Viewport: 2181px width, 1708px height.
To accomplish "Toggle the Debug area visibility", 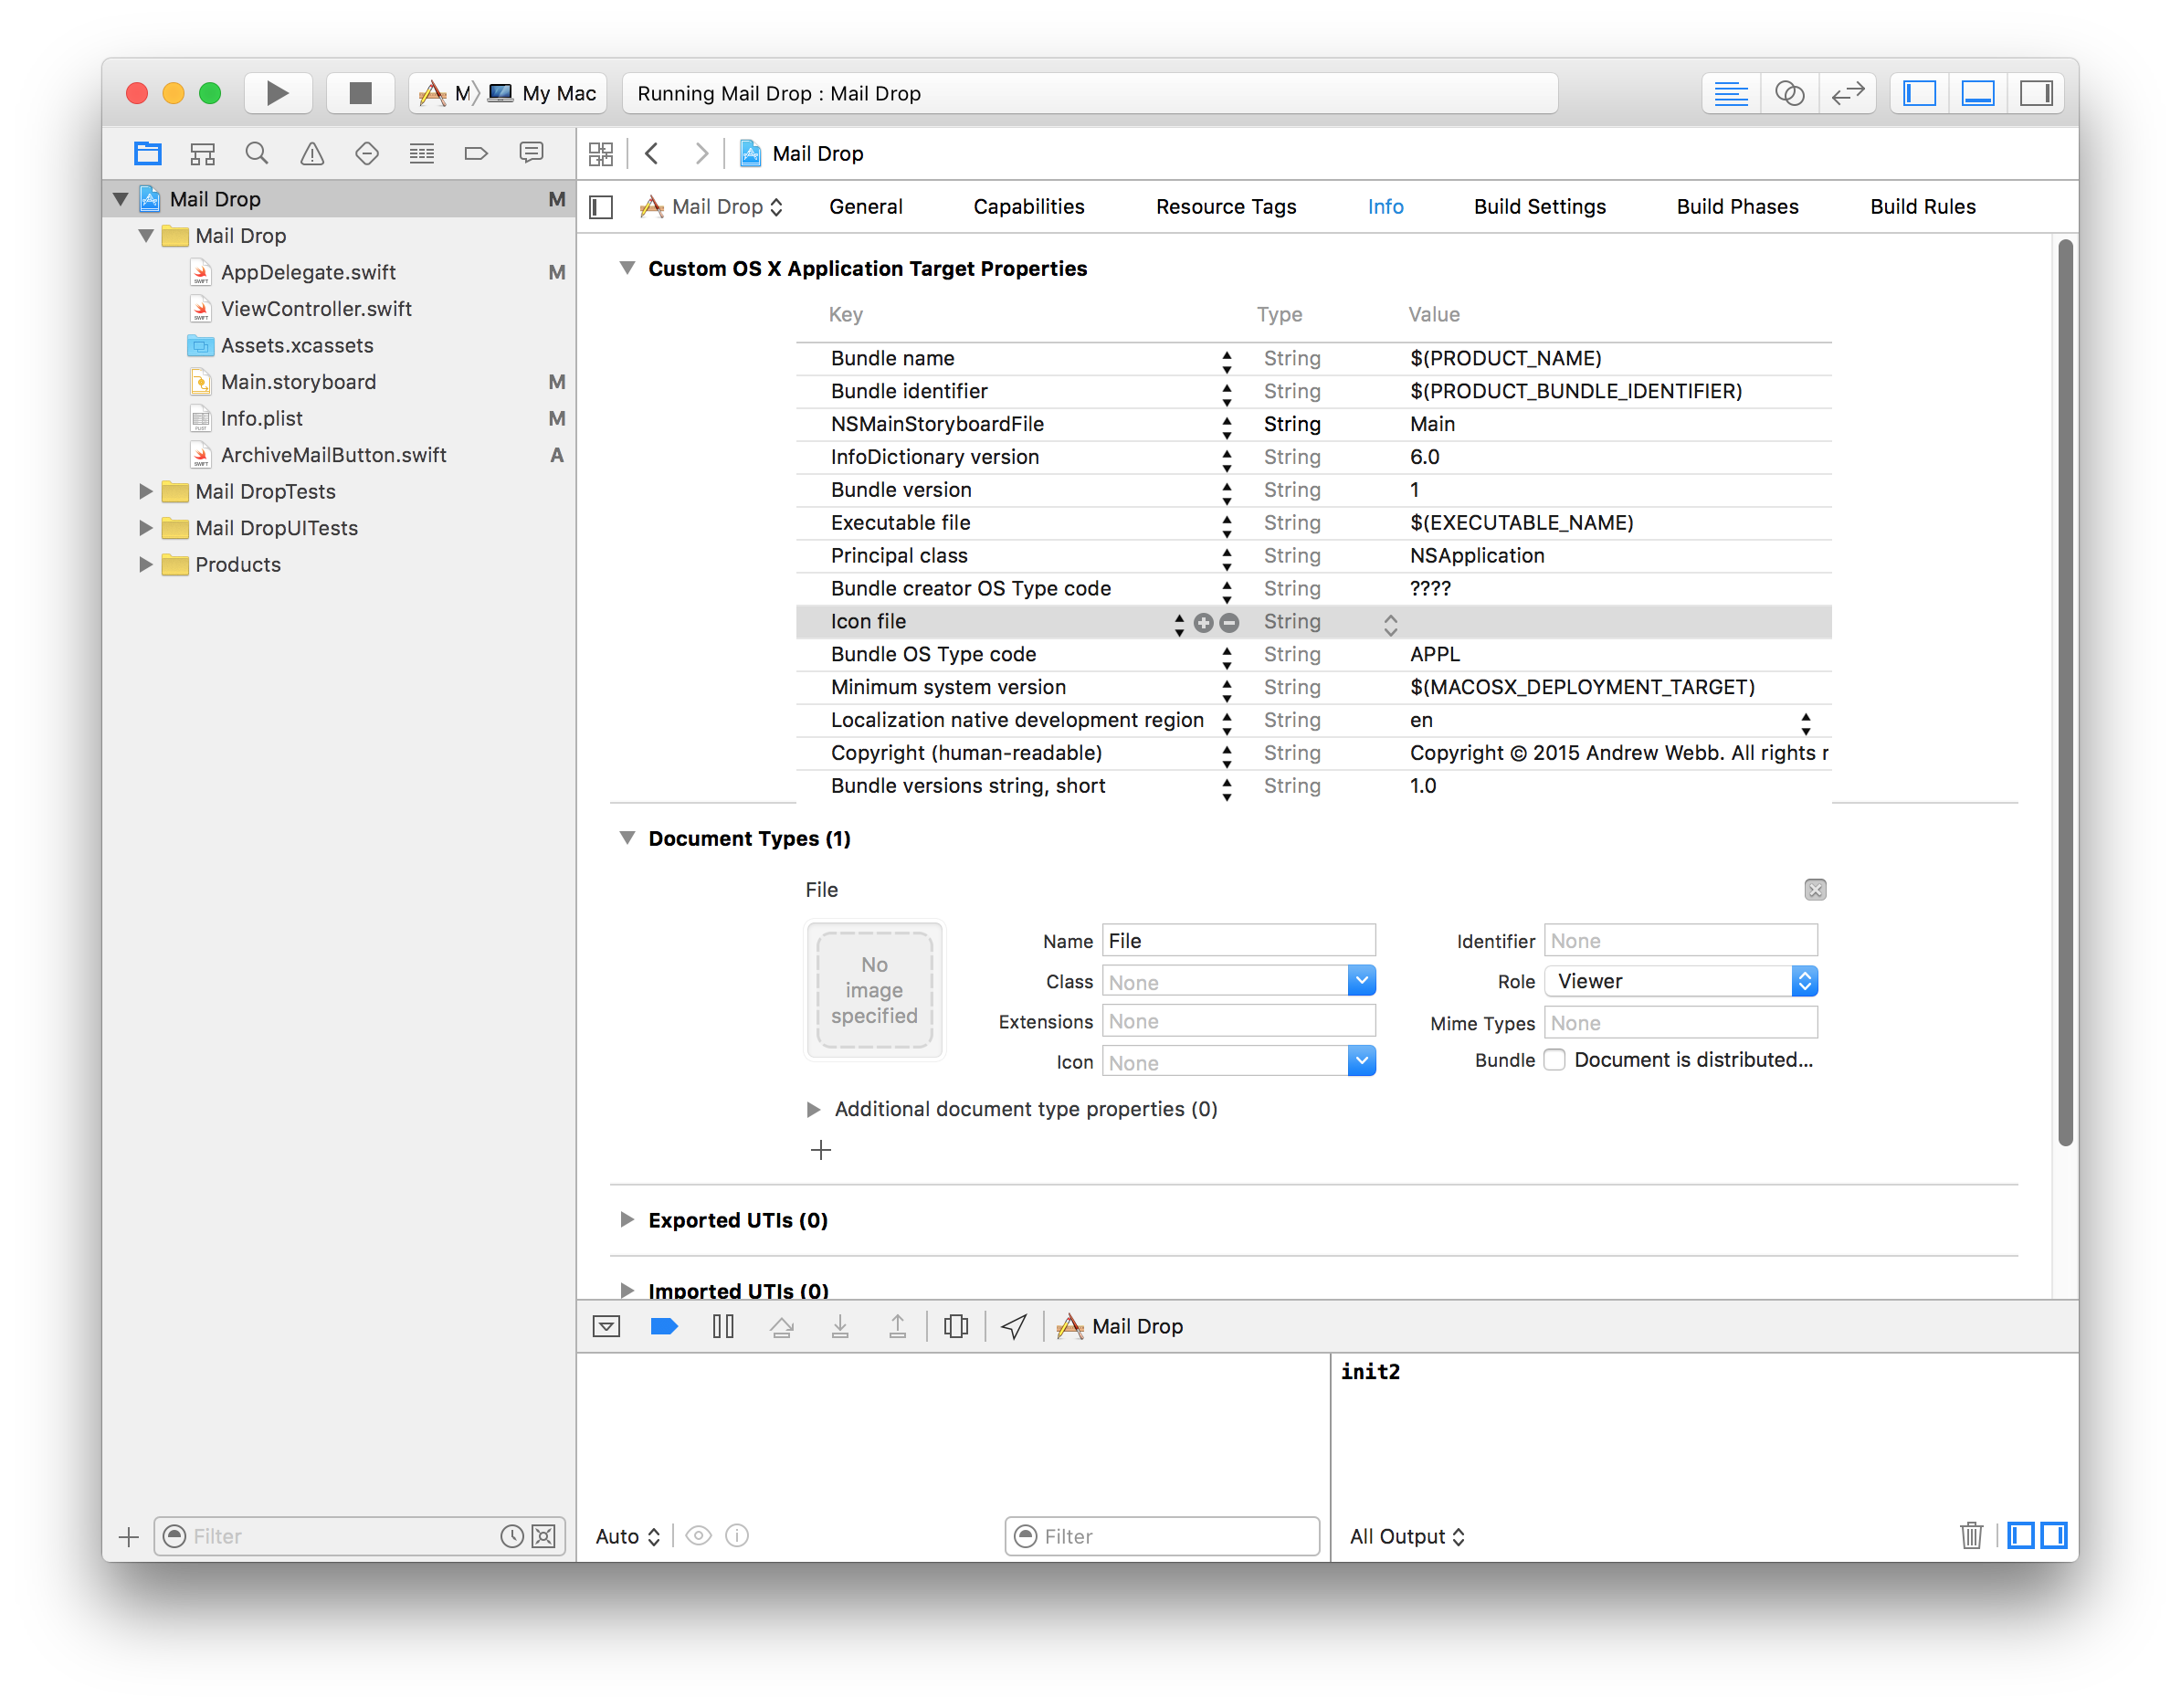I will coord(1978,93).
